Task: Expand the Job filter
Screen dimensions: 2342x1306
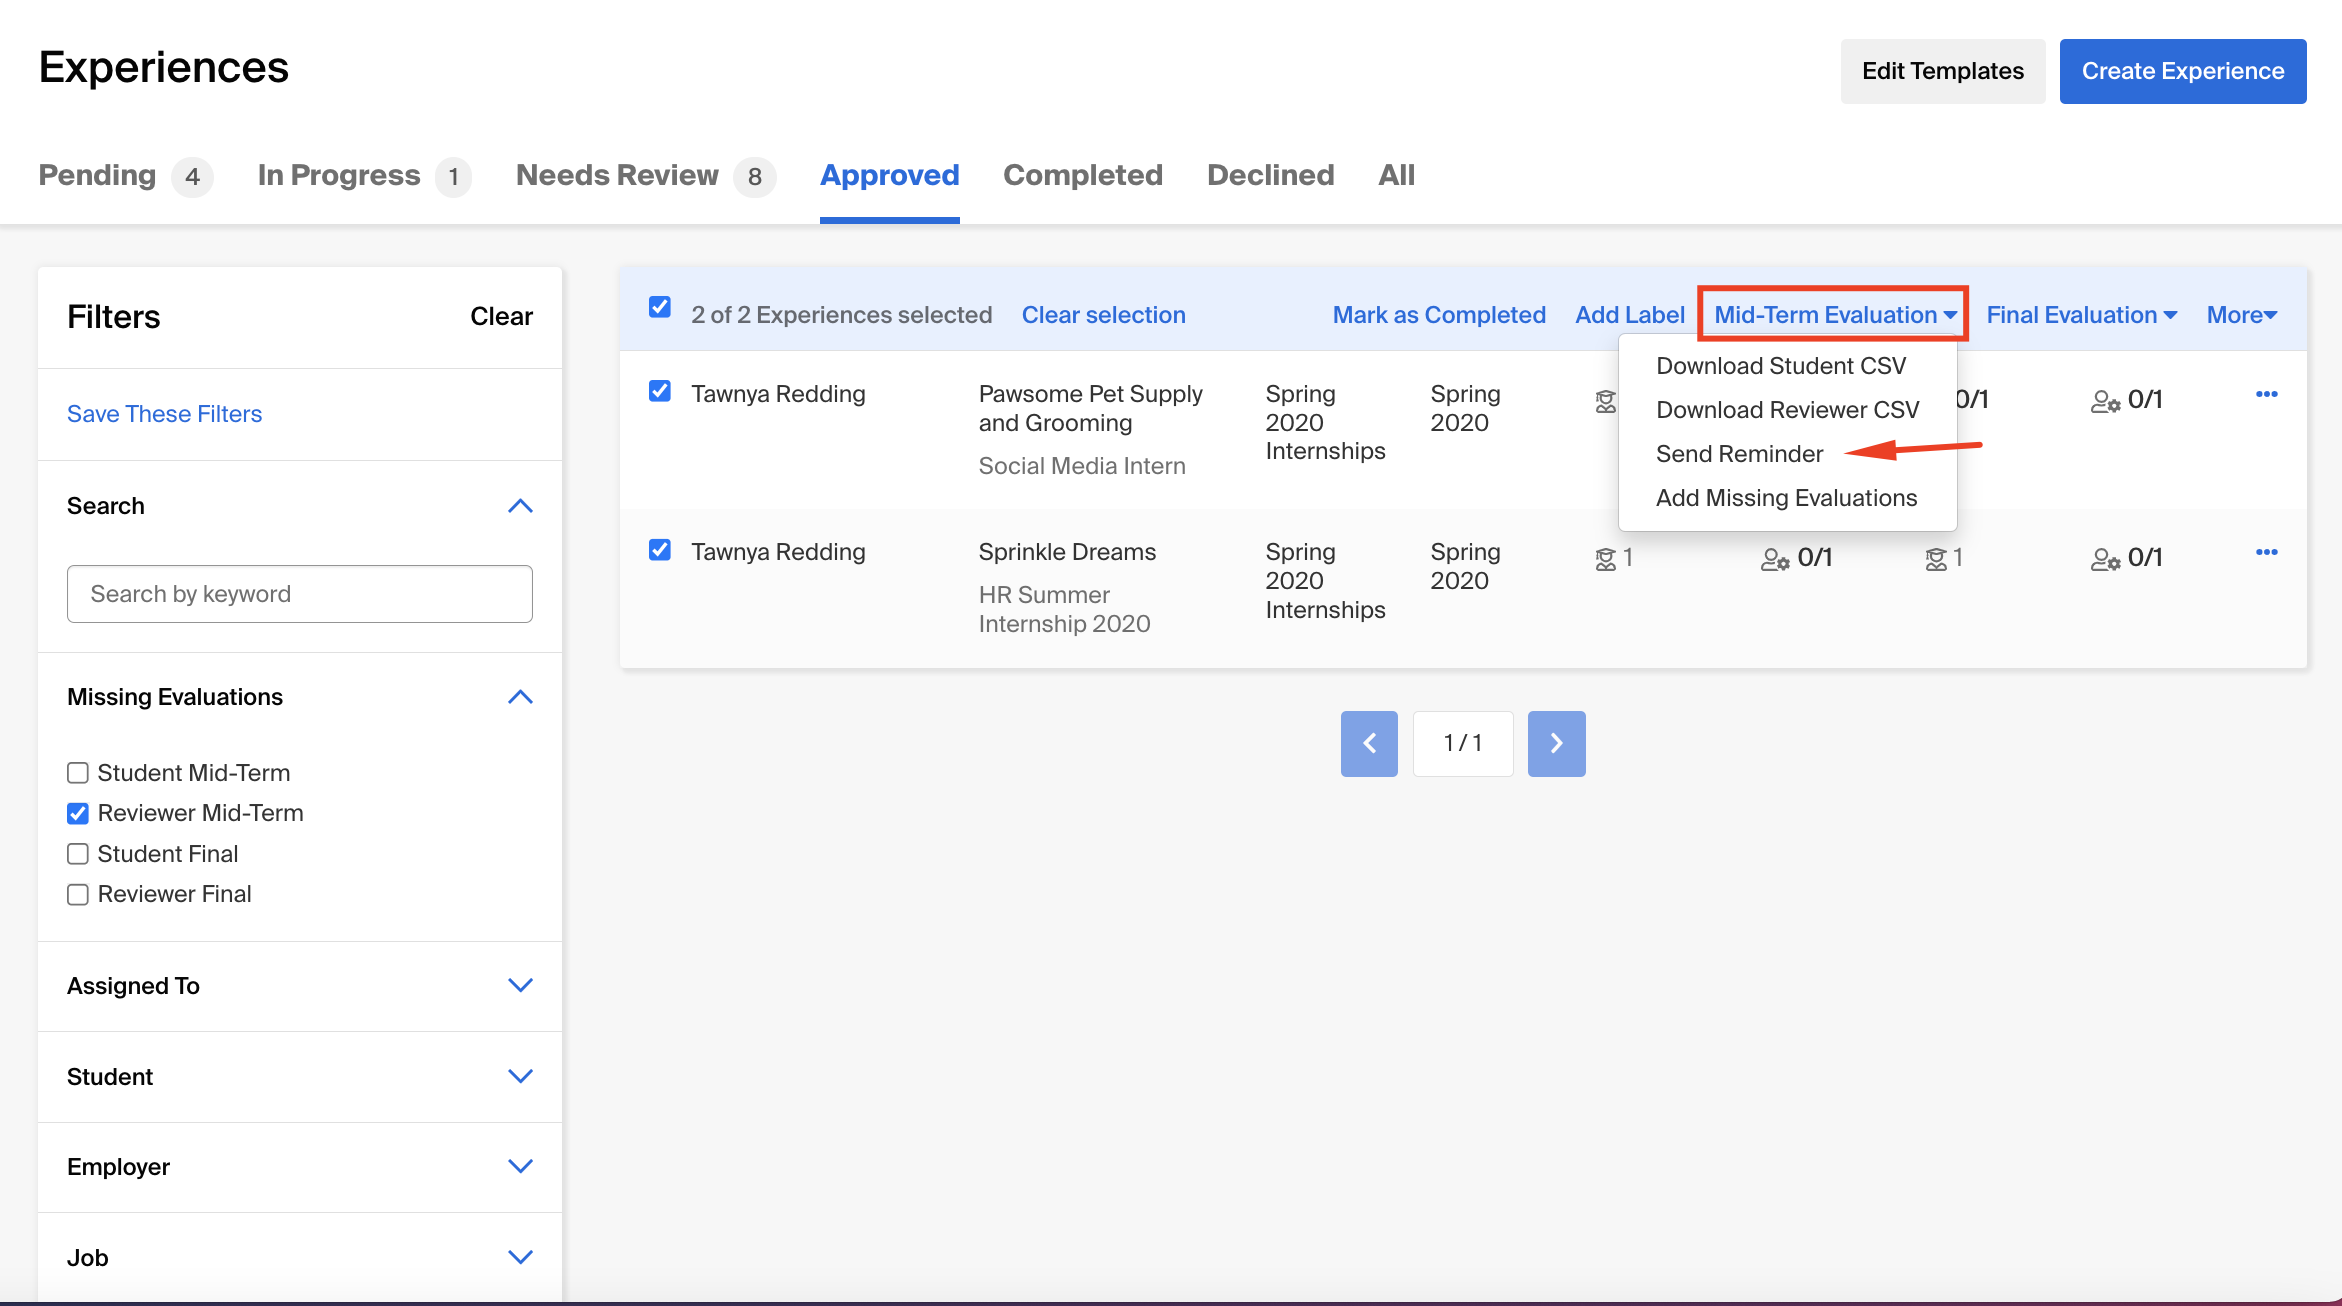Action: [520, 1257]
